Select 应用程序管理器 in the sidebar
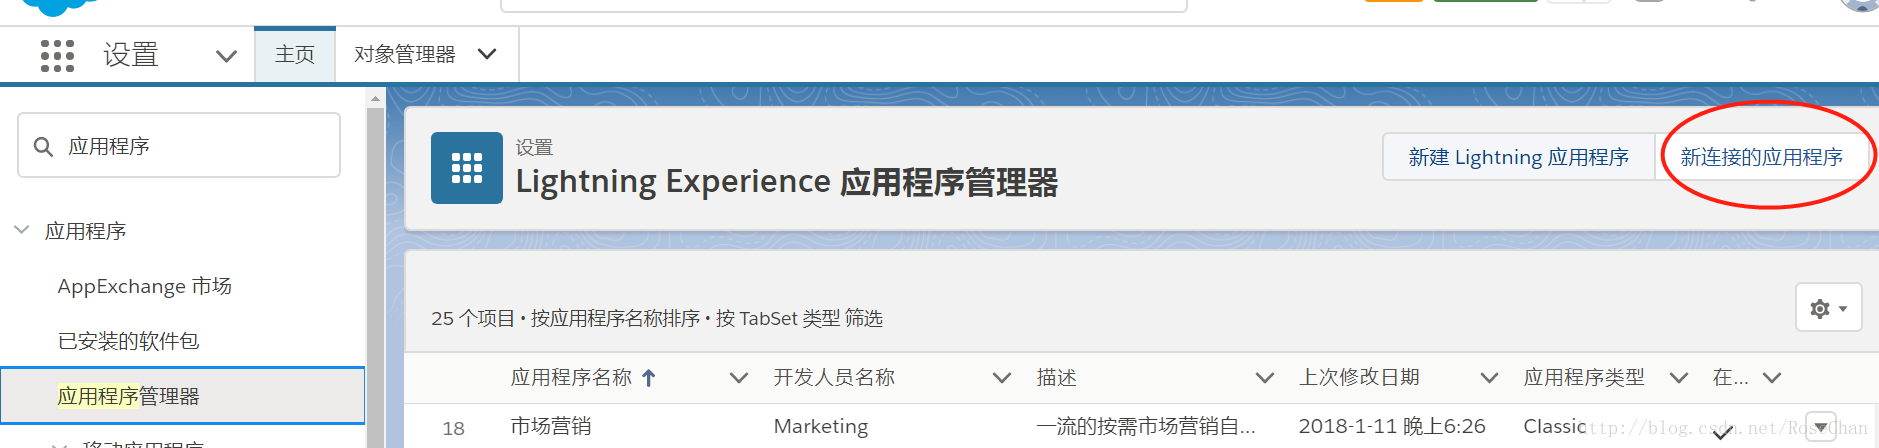Screen dimensions: 1879x448 (182, 396)
